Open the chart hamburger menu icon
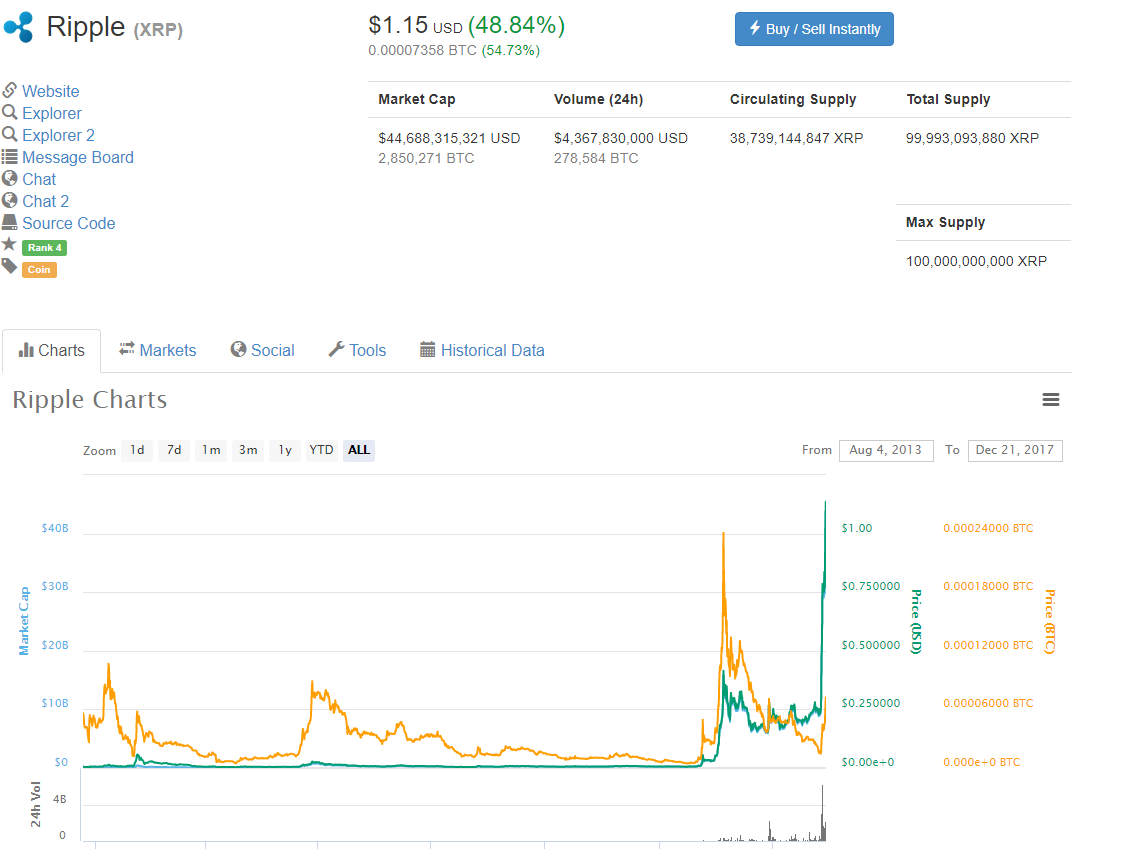1128x849 pixels. (1050, 399)
